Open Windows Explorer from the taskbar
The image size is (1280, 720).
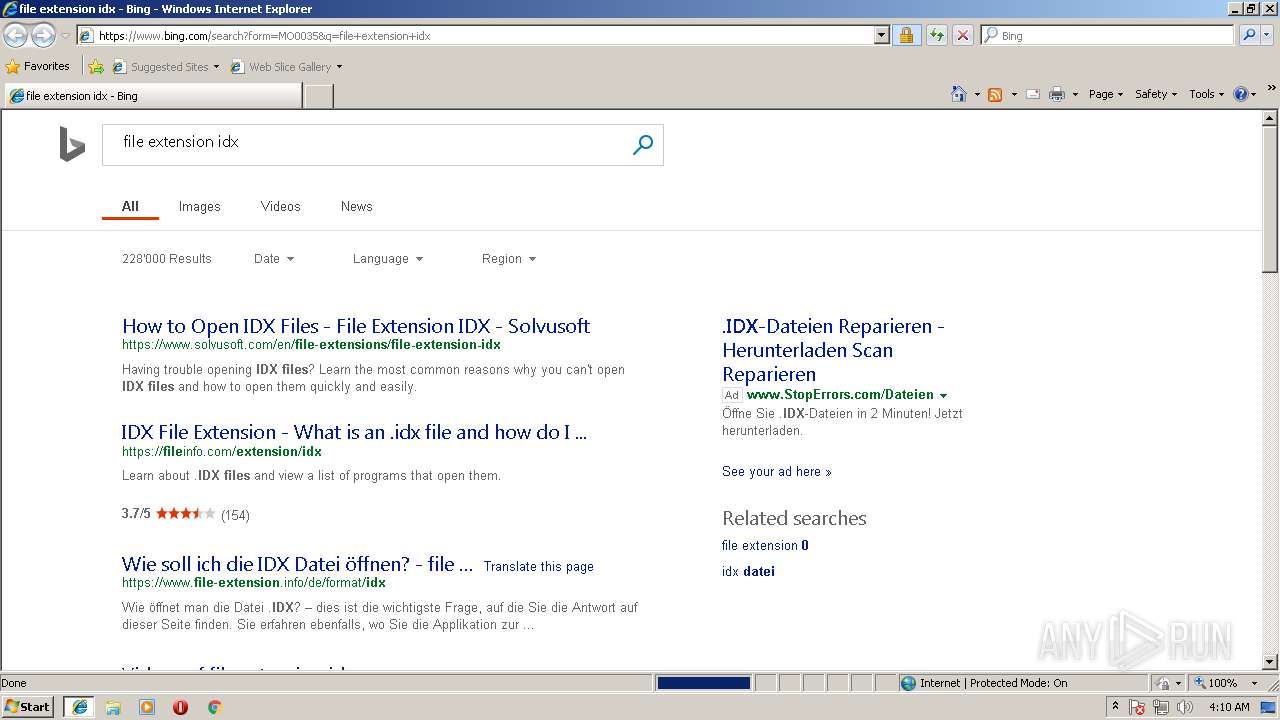click(x=113, y=707)
